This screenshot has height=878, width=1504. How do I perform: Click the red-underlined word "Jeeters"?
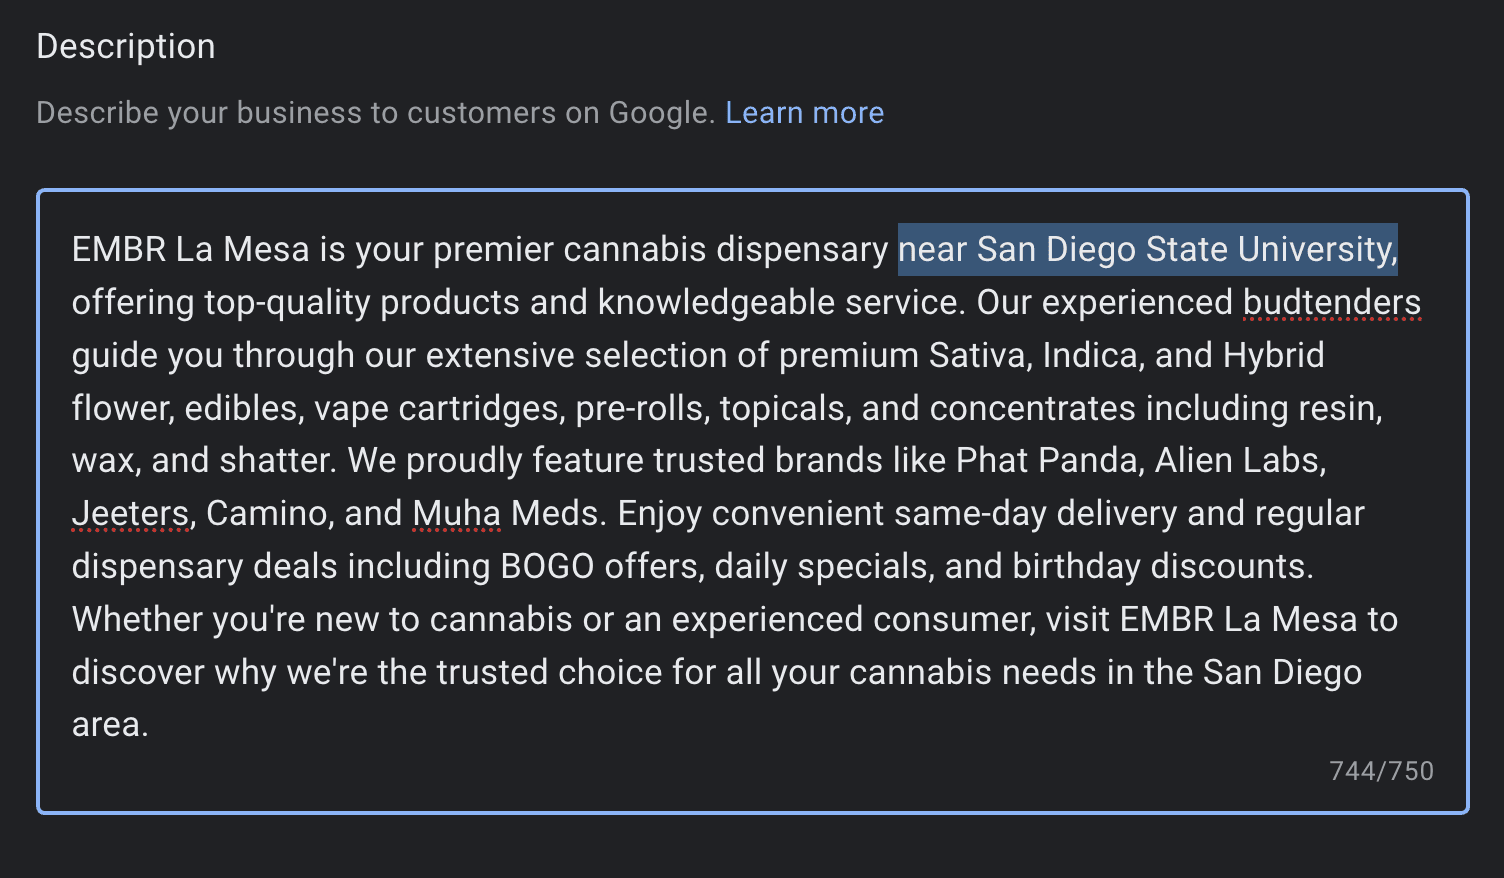click(x=130, y=513)
